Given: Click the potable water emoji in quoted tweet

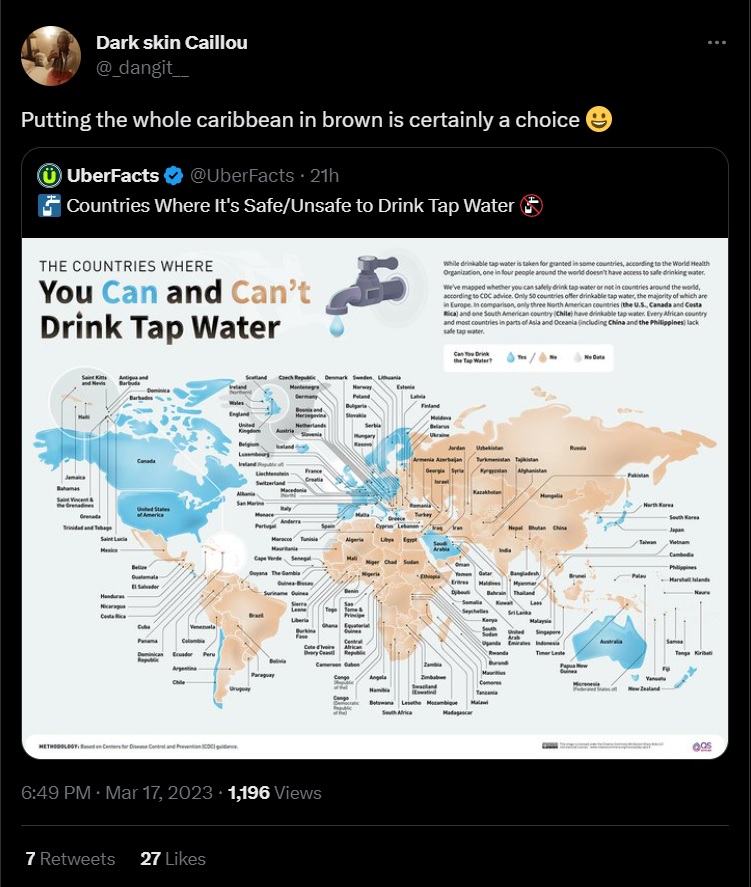Looking at the screenshot, I should 49,206.
